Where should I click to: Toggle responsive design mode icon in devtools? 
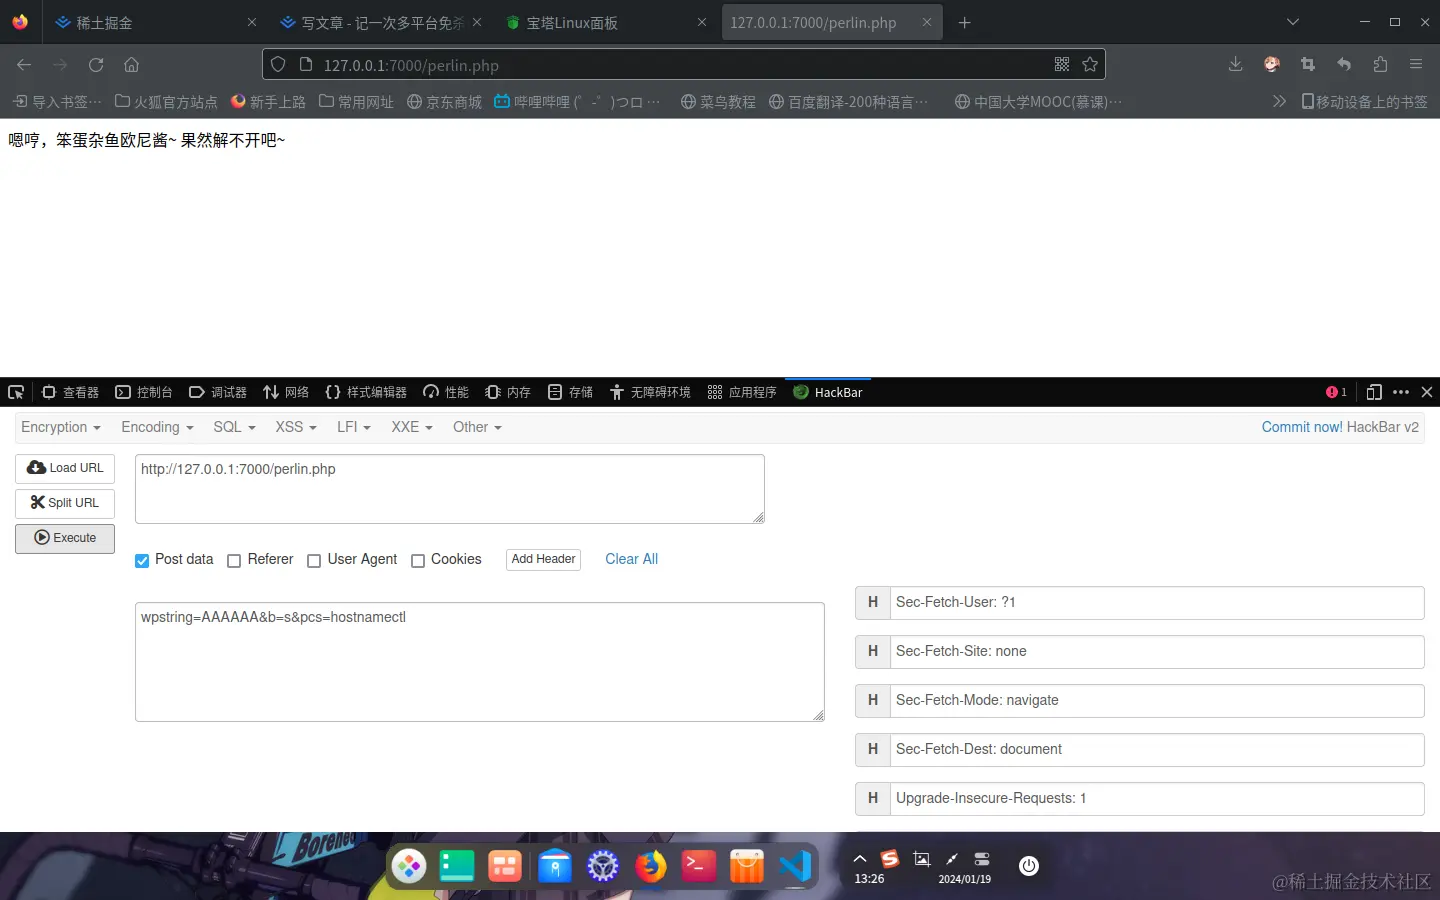pyautogui.click(x=1374, y=392)
